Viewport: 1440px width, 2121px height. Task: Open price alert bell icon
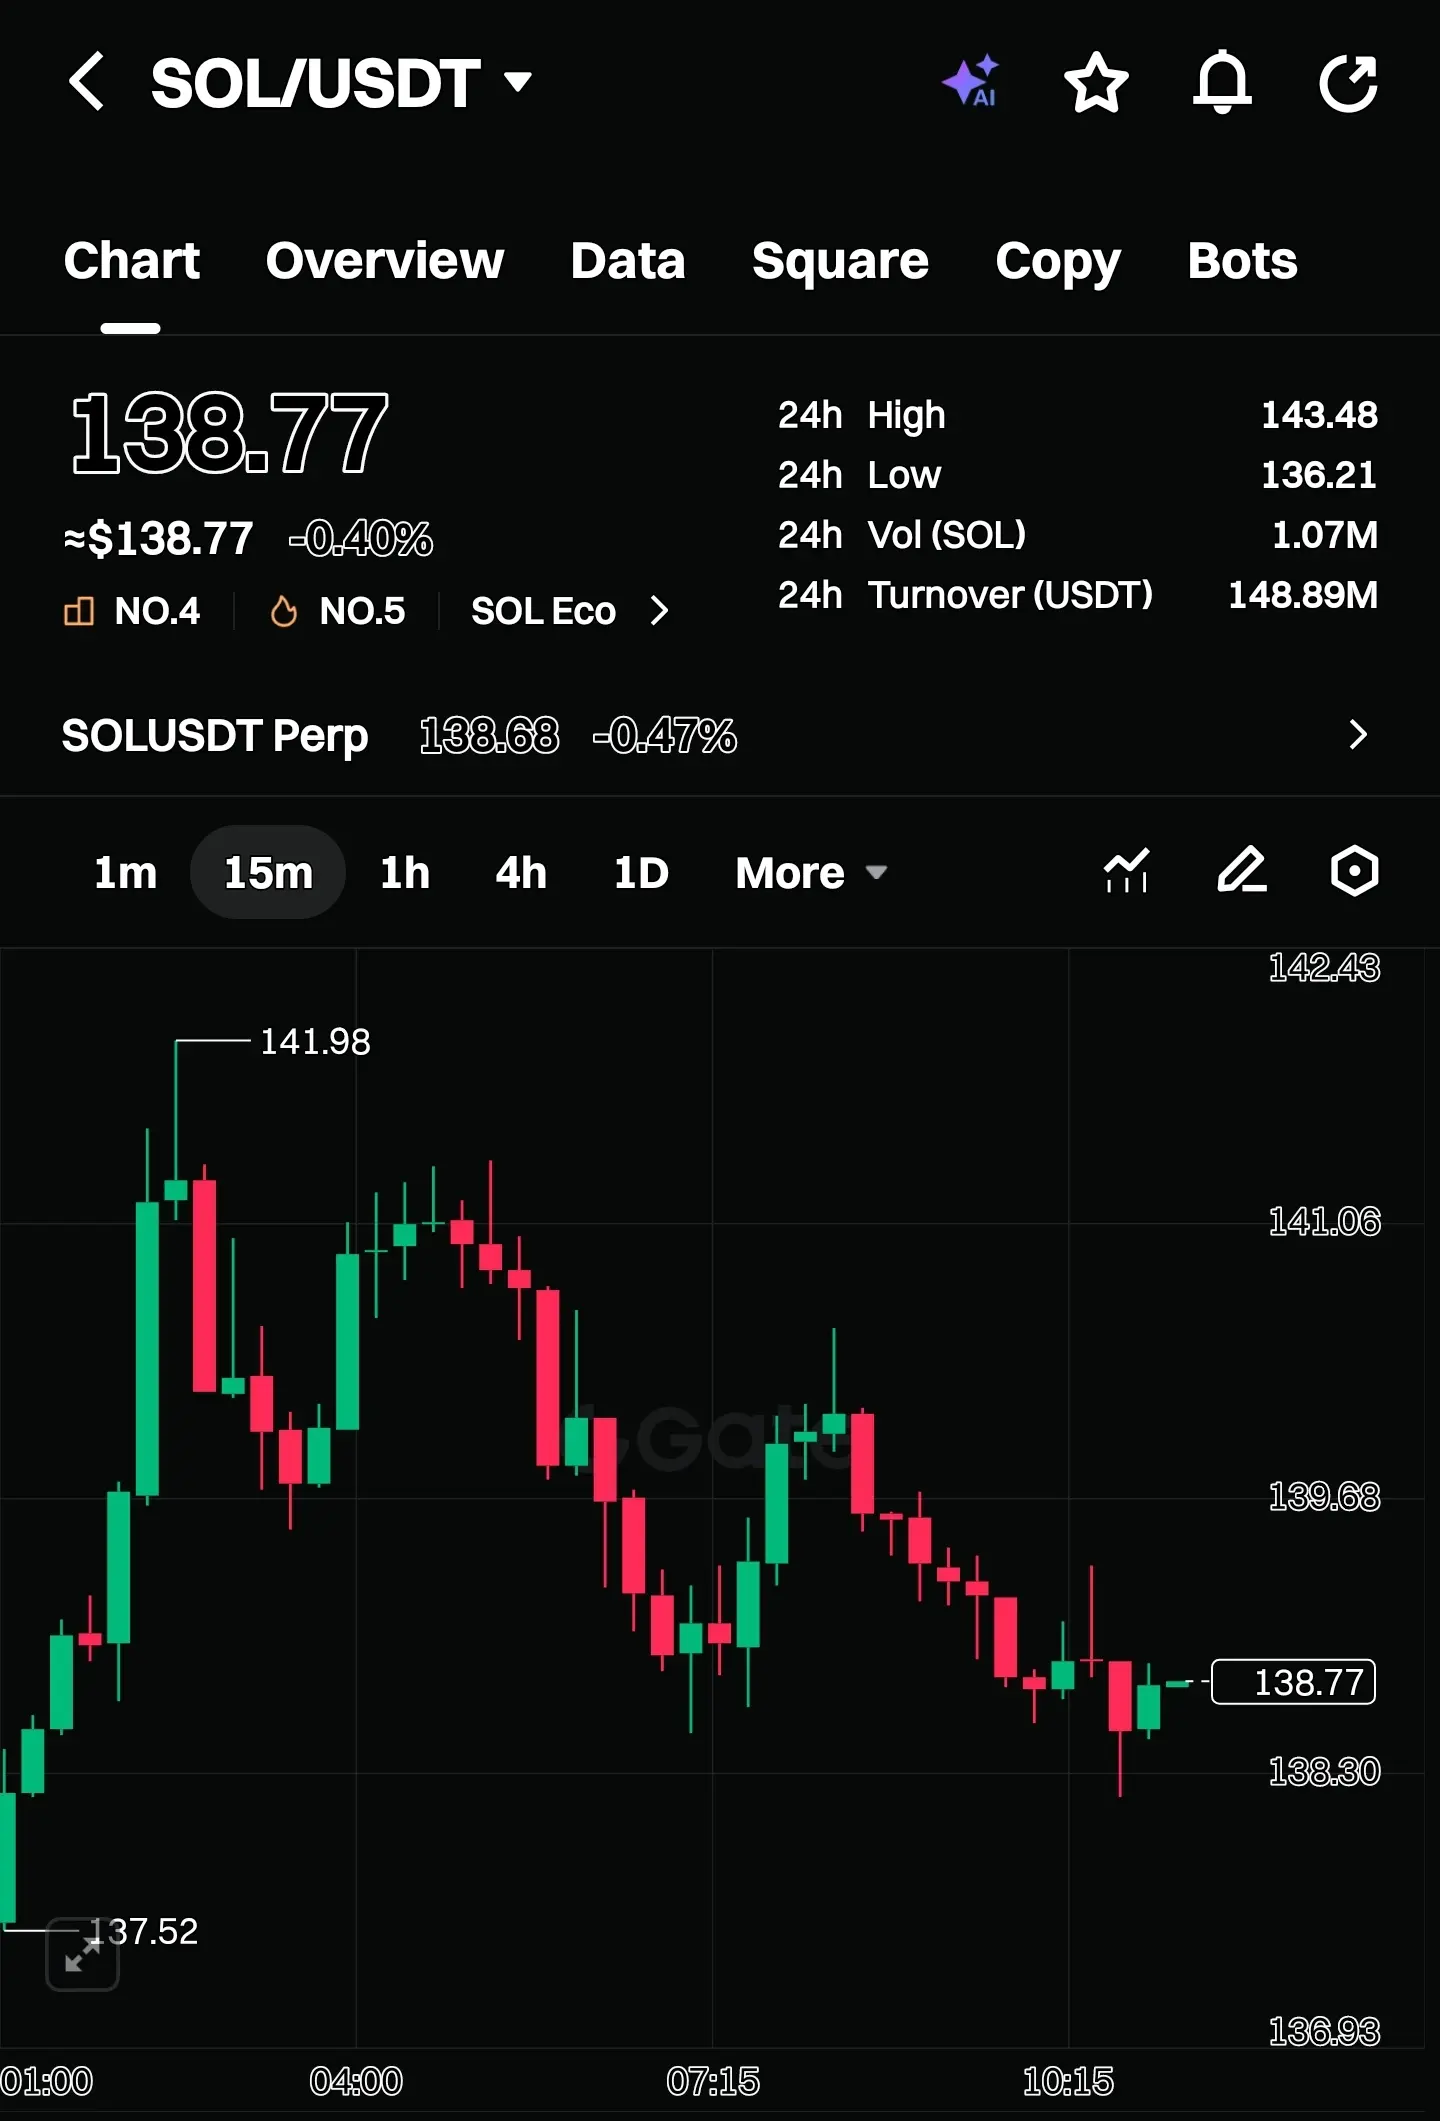coord(1222,82)
